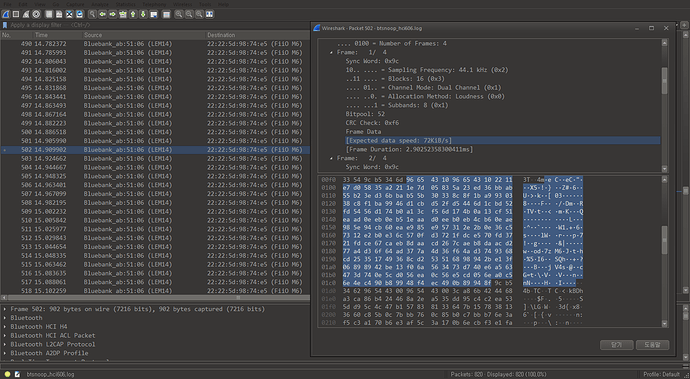
Task: Open the Wireless menu
Action: pos(183,4)
